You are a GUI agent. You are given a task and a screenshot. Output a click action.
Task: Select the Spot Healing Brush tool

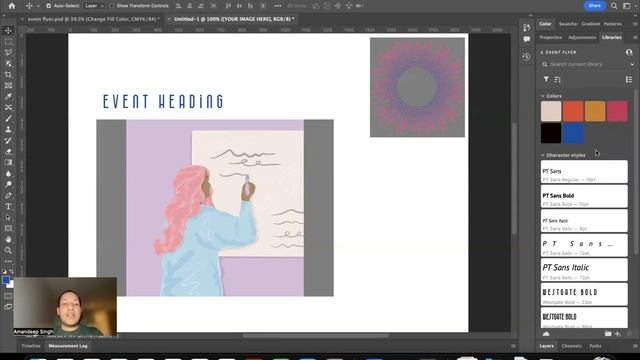pos(8,107)
